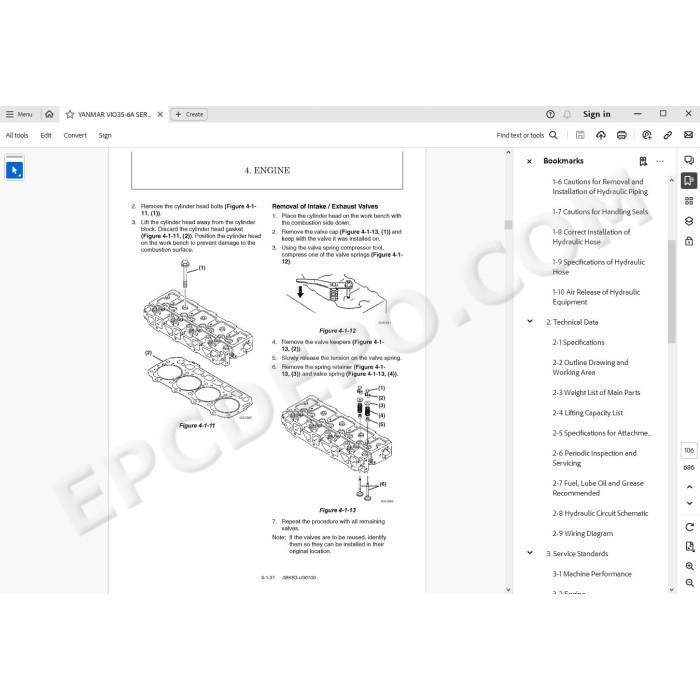Open the hamburger Menu
Screen dimensions: 700x700
coord(19,114)
